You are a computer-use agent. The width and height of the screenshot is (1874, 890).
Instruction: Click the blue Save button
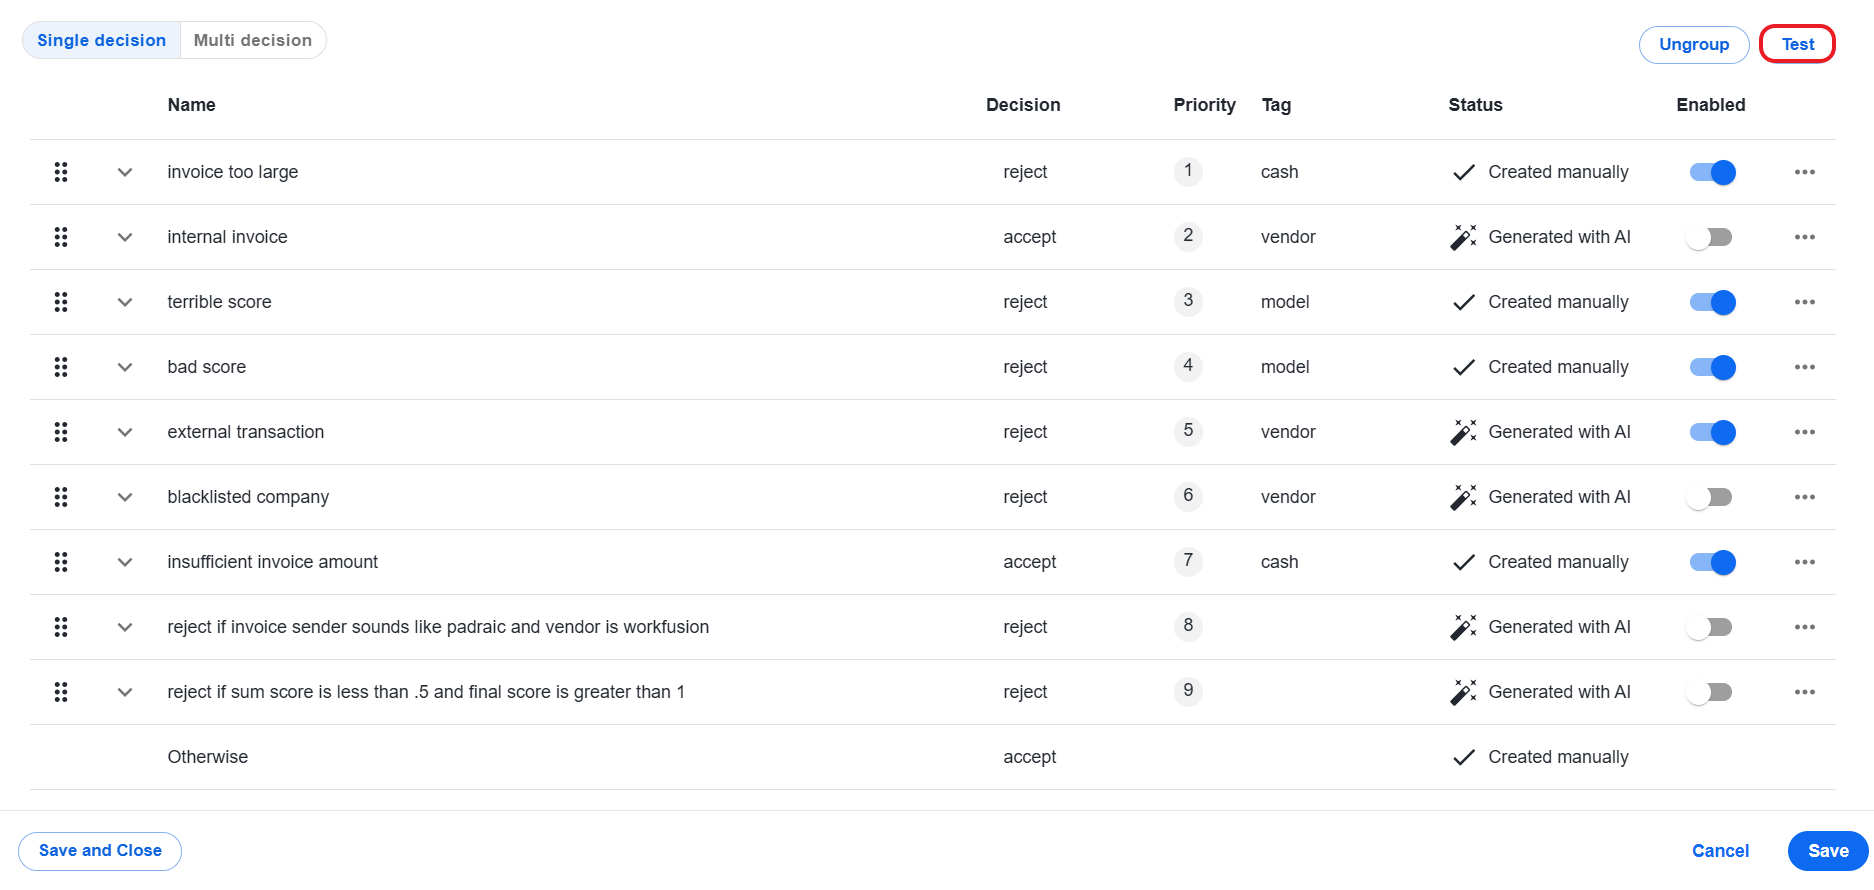[x=1828, y=851]
